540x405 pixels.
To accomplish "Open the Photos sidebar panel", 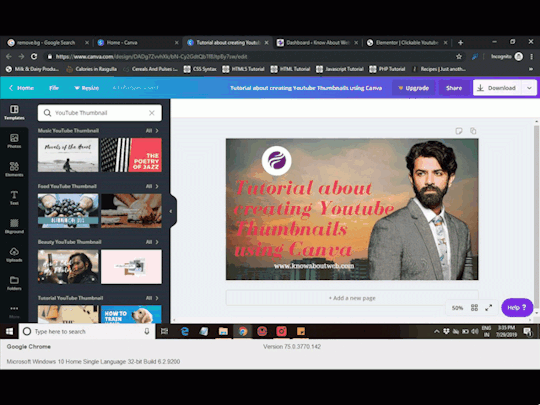I will pyautogui.click(x=14, y=141).
